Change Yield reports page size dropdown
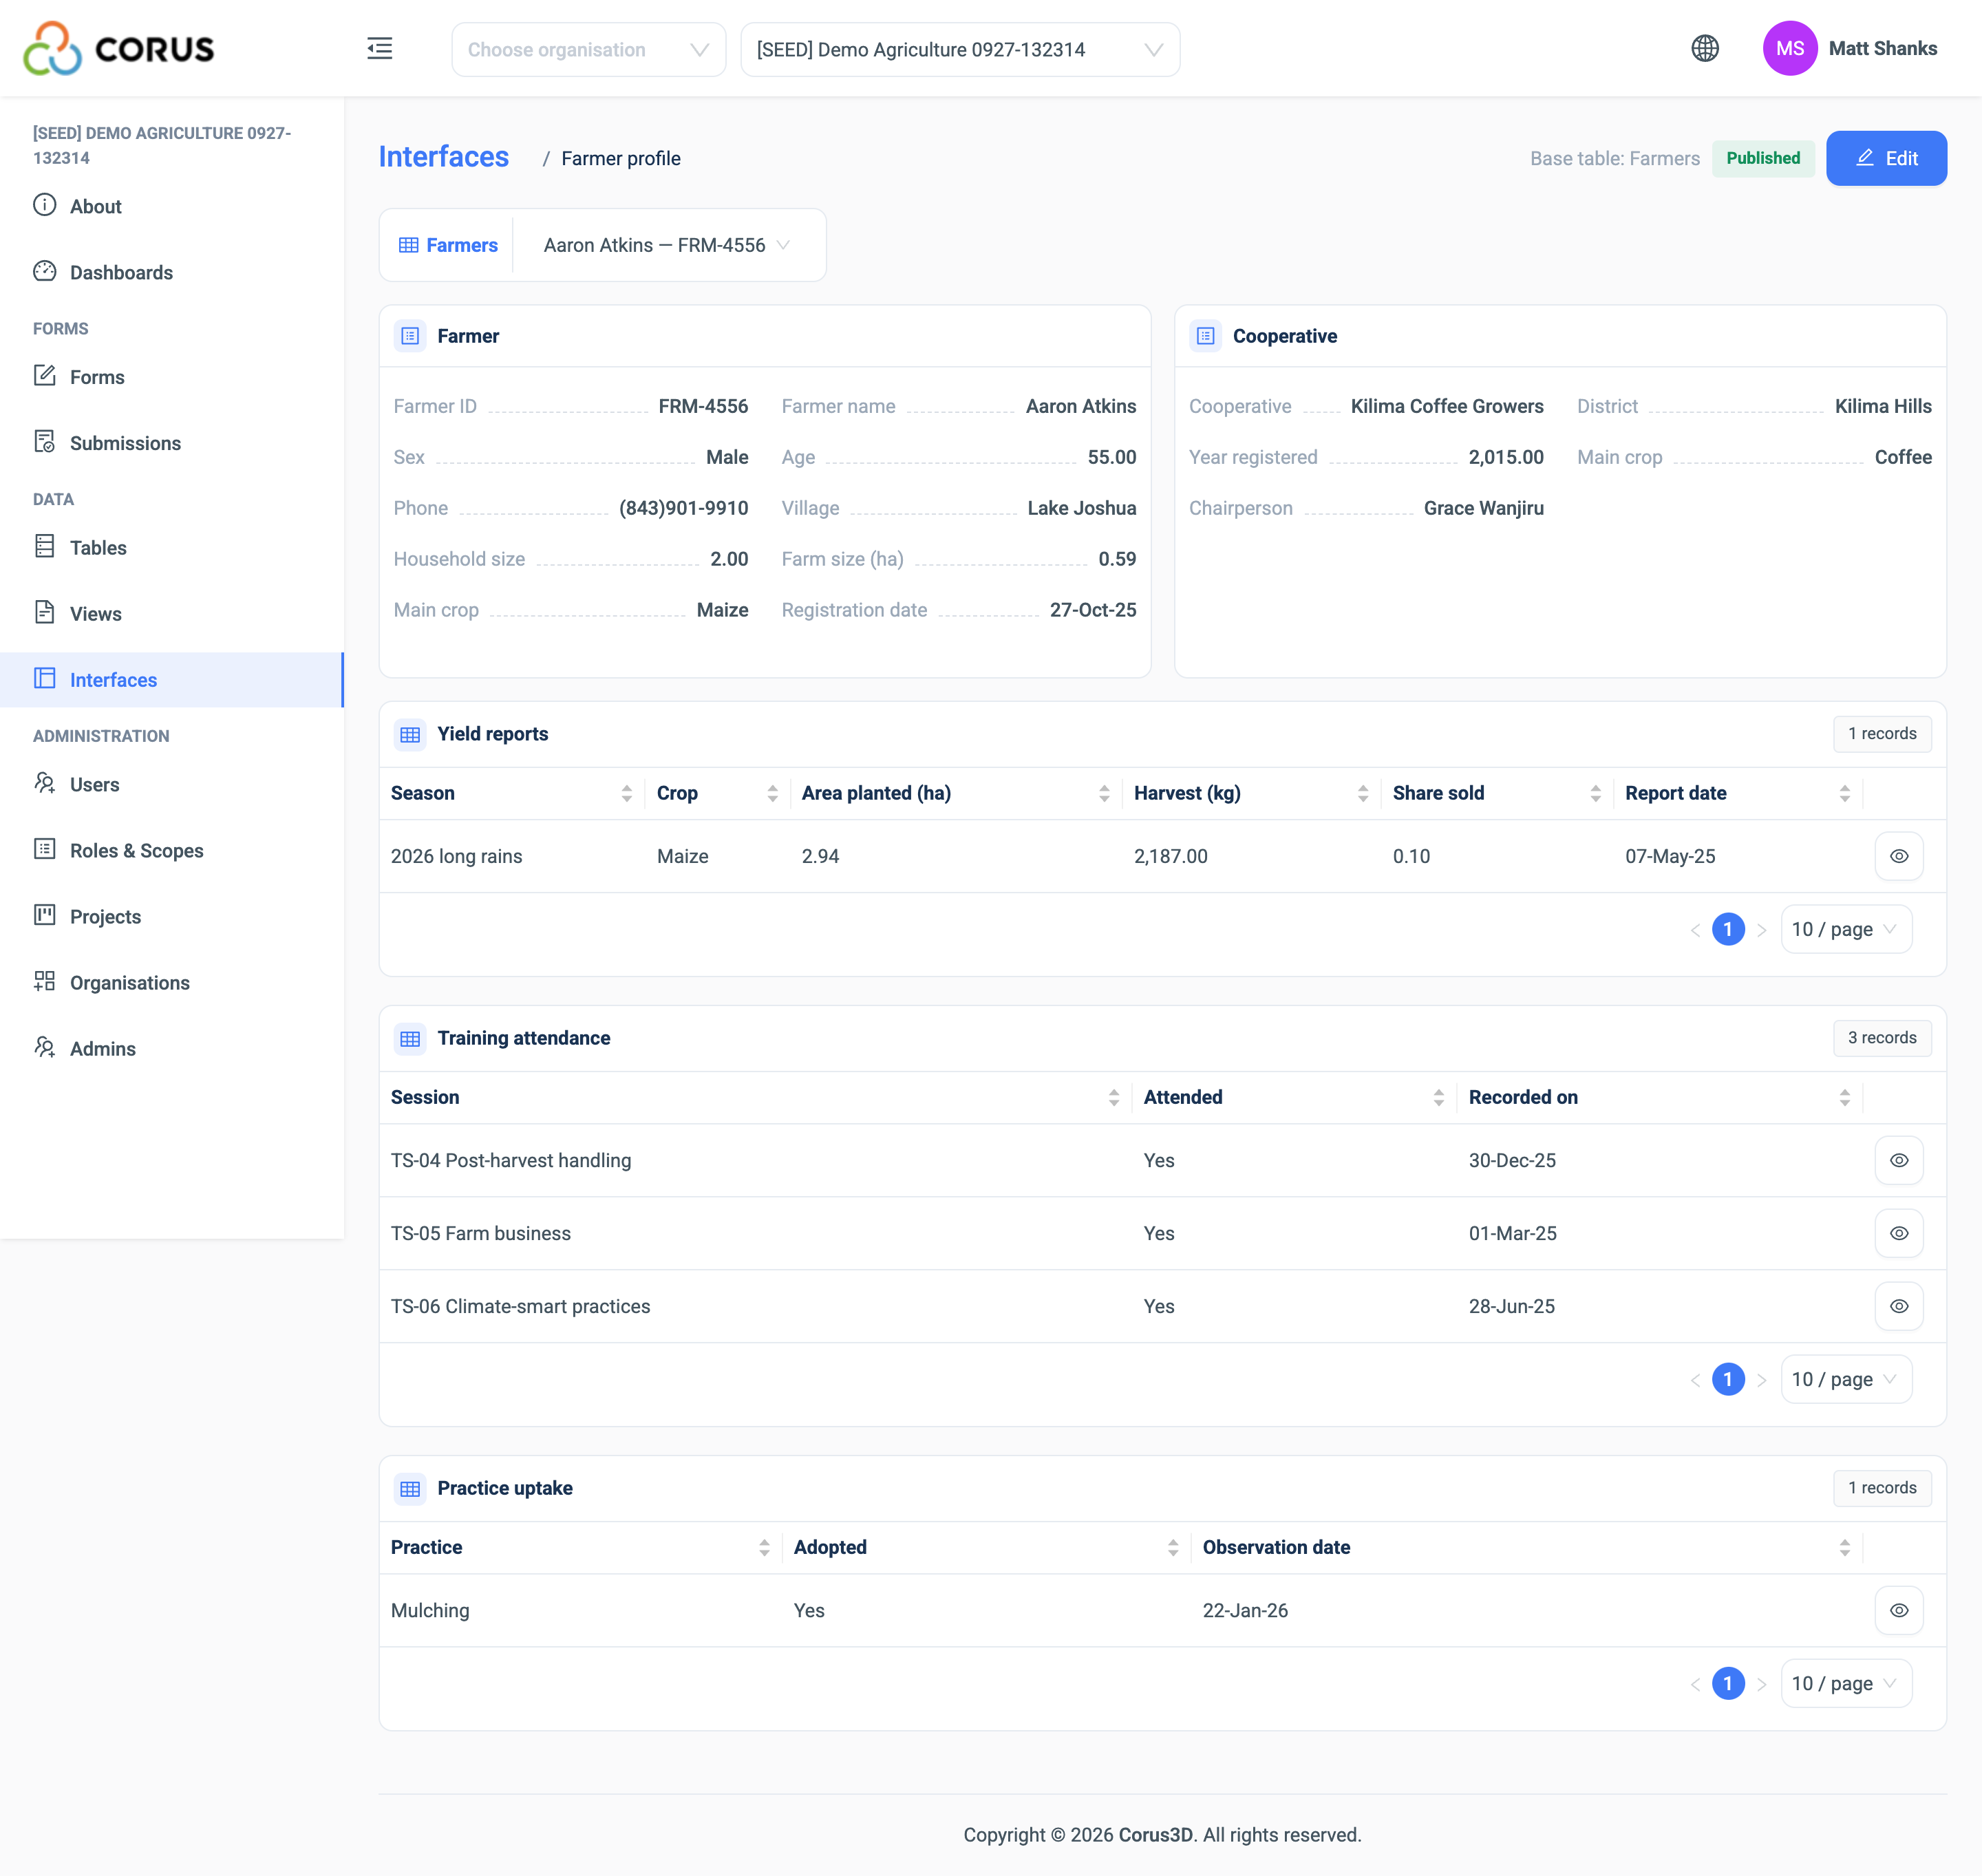 coord(1846,929)
